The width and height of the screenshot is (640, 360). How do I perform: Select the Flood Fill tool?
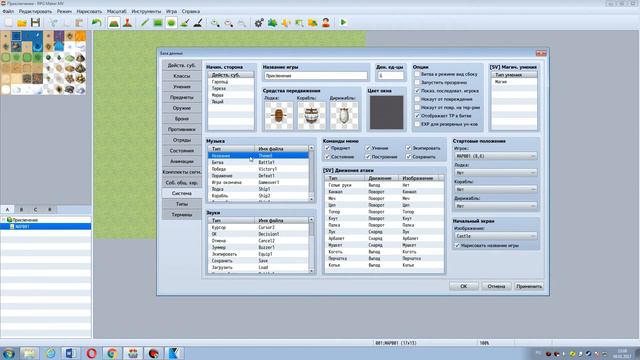click(x=184, y=22)
